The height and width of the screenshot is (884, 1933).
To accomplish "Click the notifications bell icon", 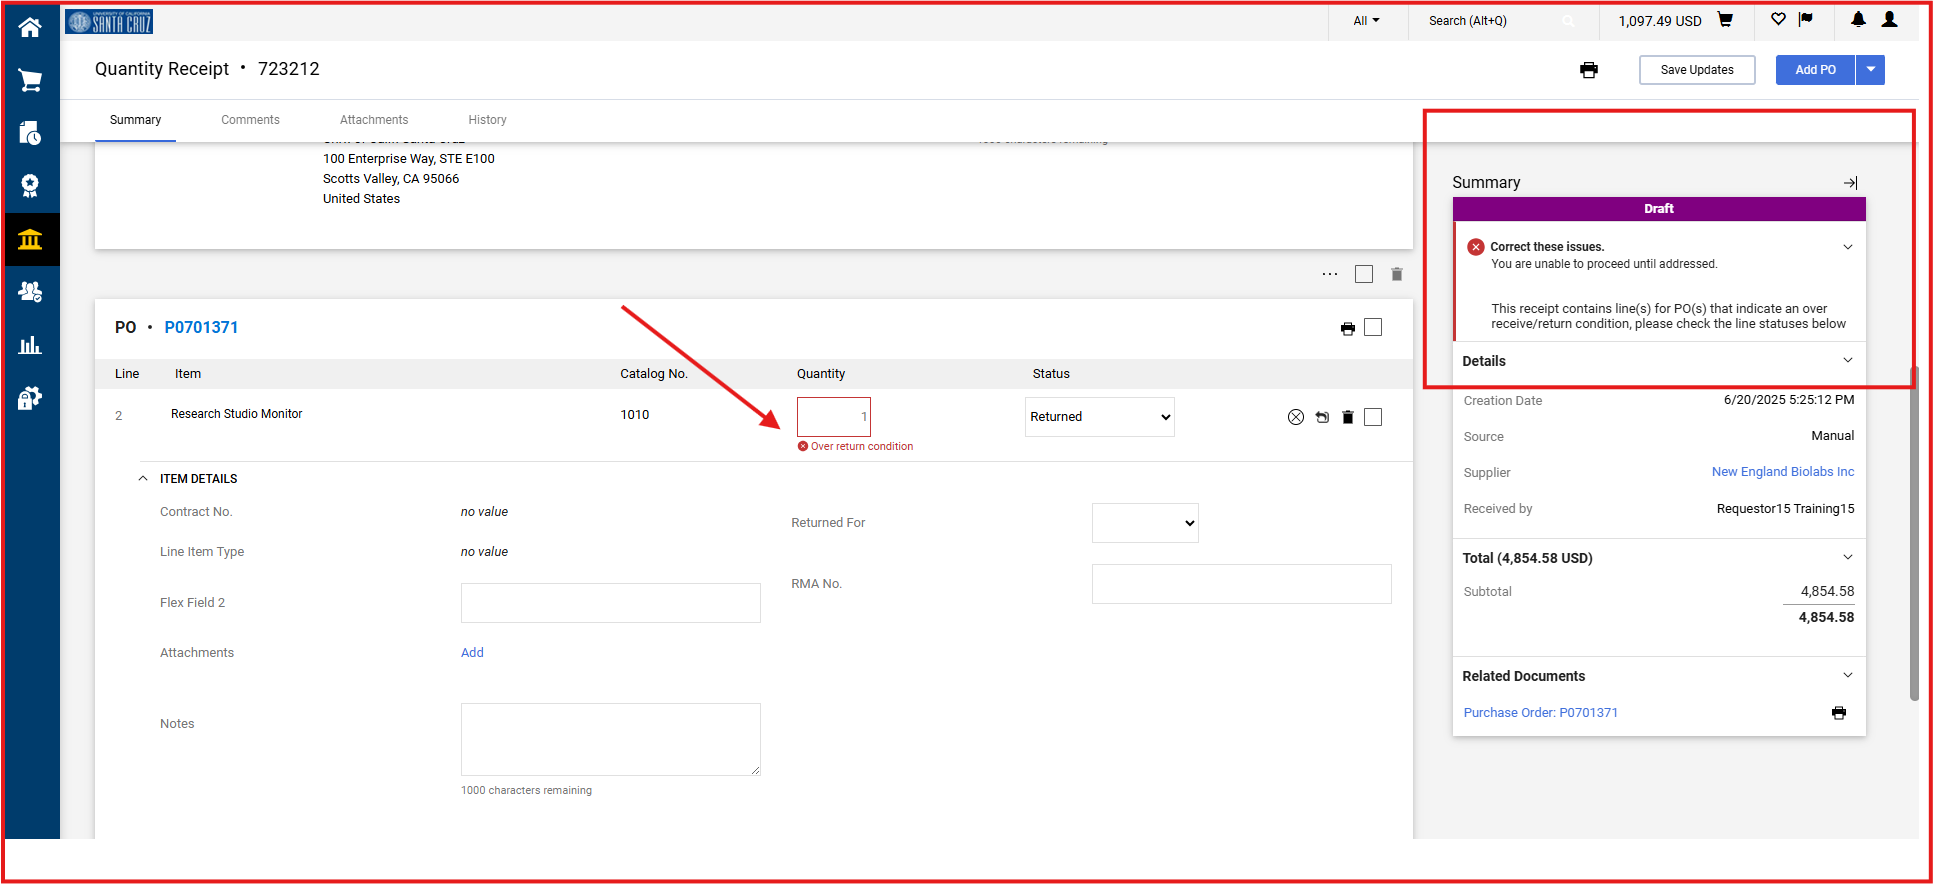I will [1858, 20].
